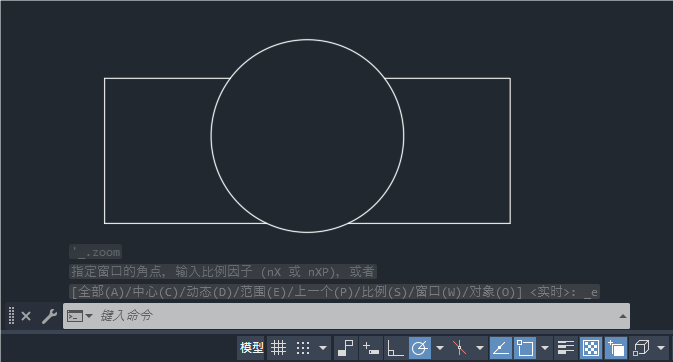Expand command history with up arrow
The image size is (673, 362).
(623, 316)
